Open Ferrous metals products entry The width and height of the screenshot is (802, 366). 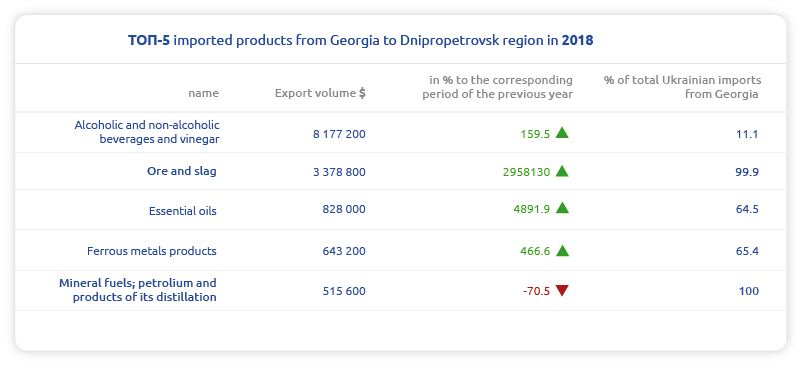click(x=152, y=251)
